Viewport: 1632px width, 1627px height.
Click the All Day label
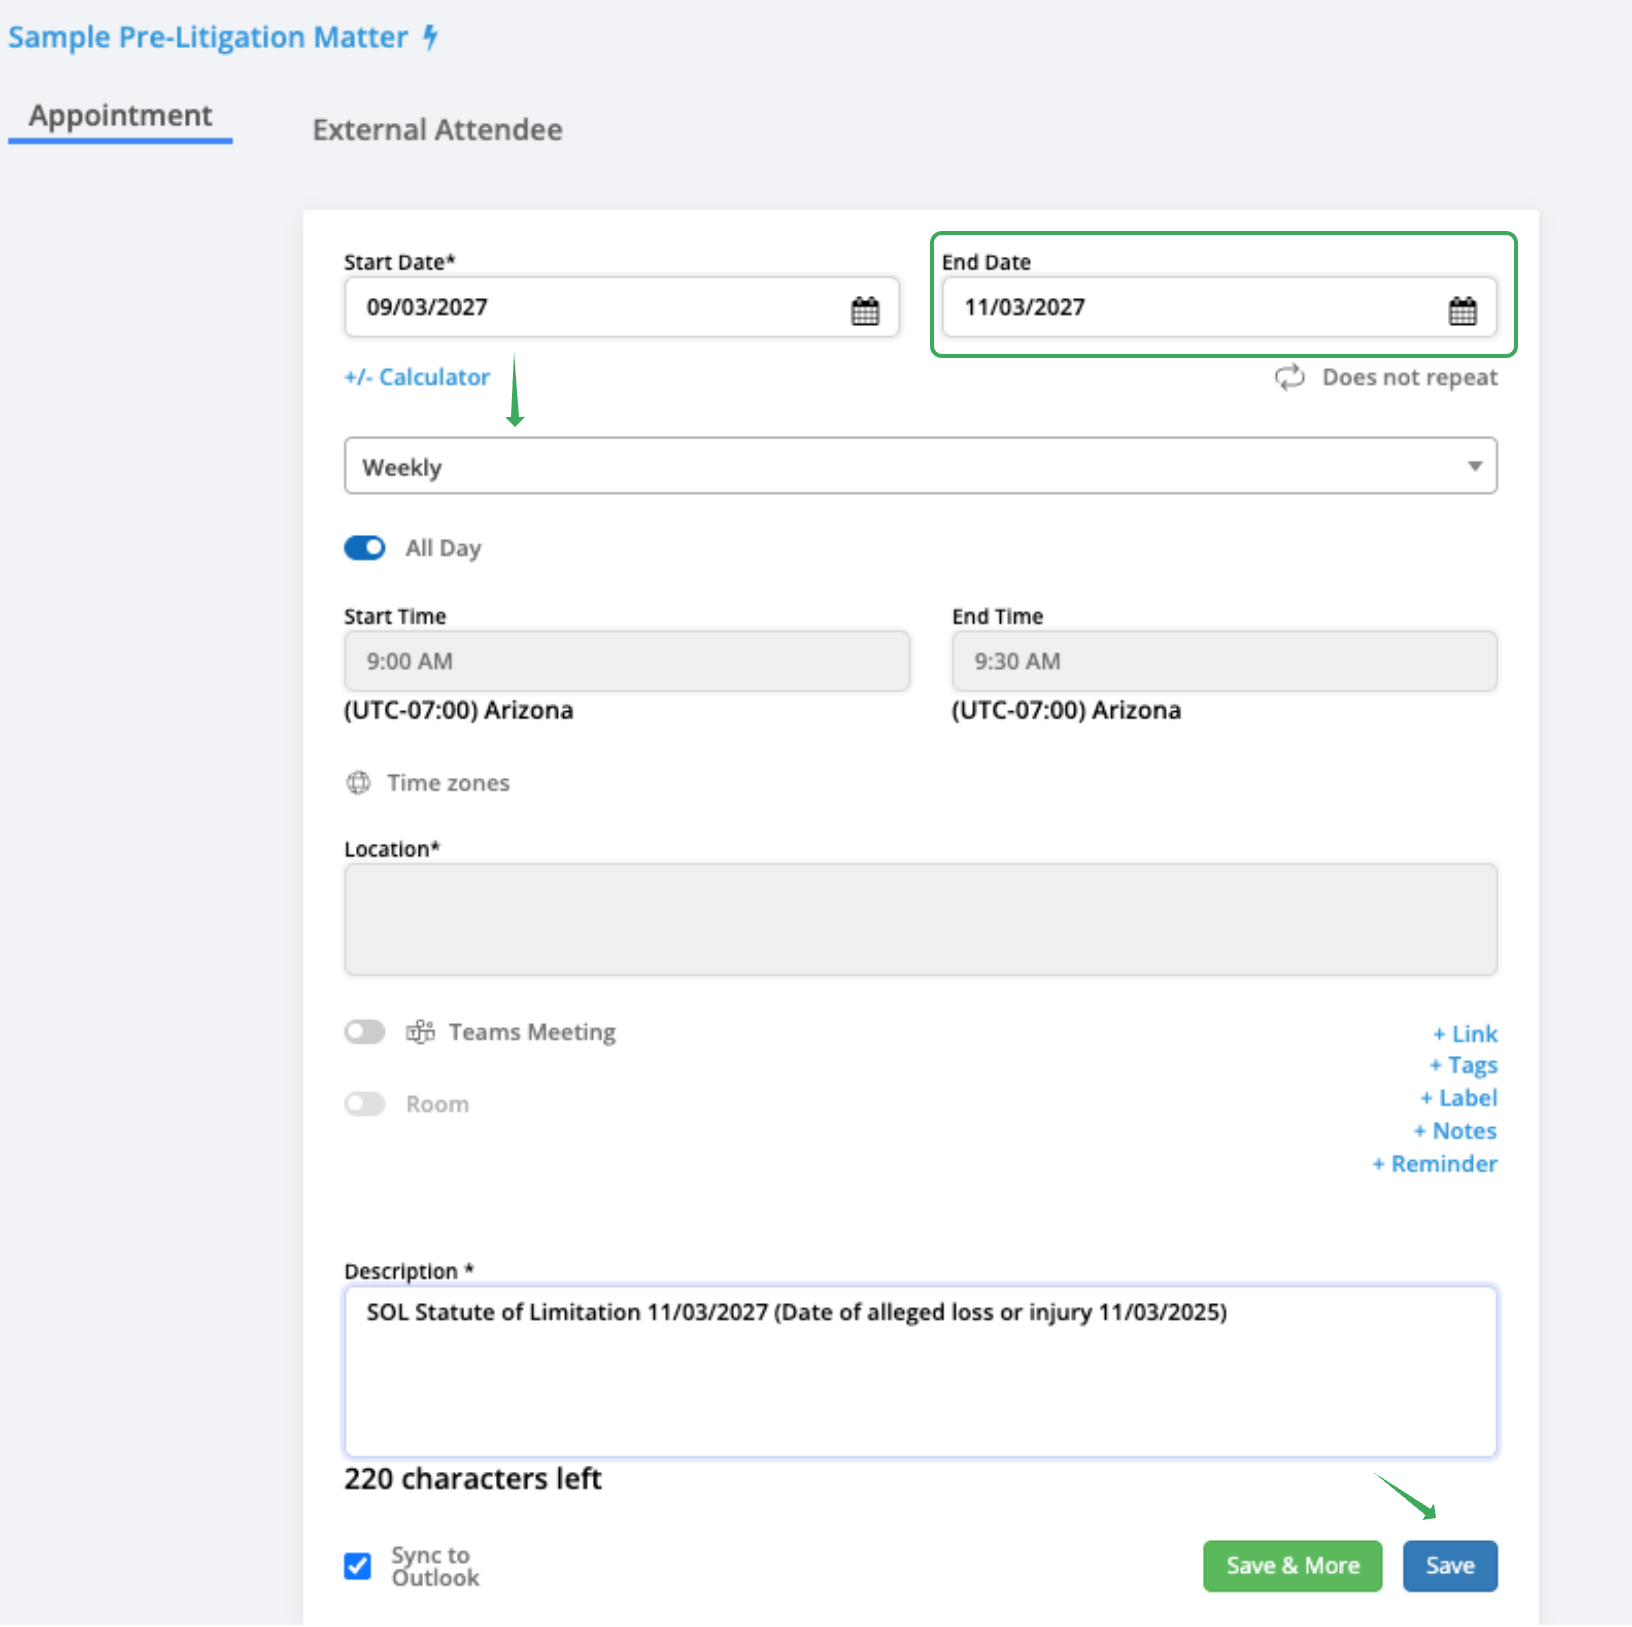443,548
